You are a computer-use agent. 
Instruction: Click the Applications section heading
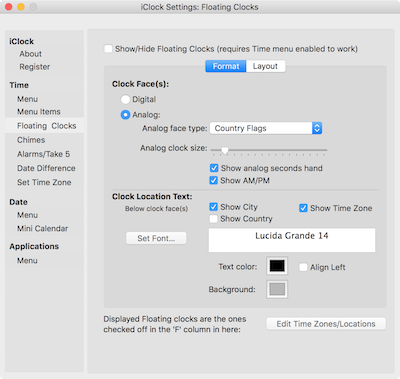coord(34,246)
